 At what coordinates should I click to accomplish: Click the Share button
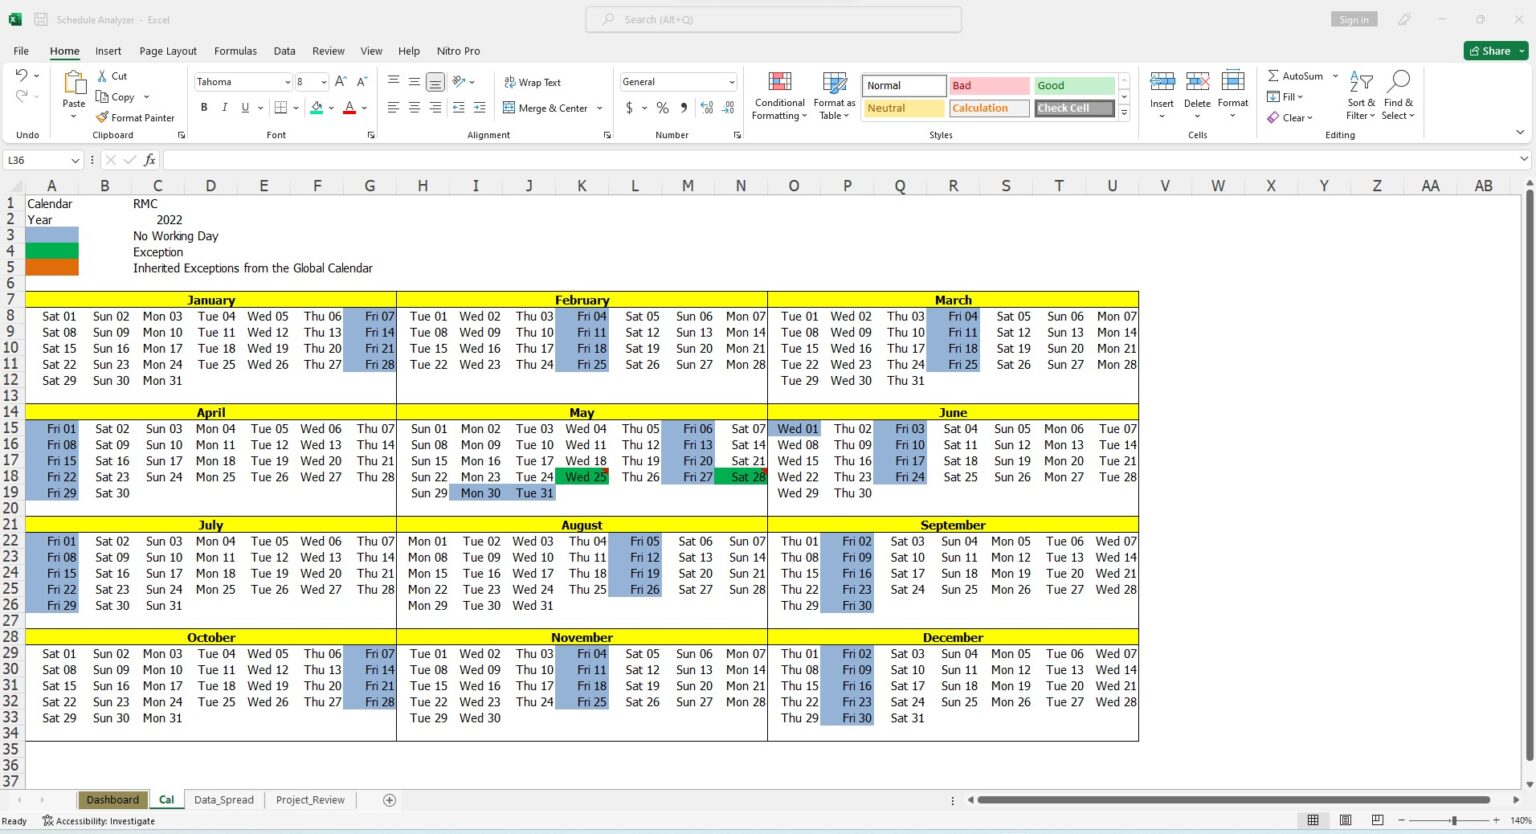1496,51
